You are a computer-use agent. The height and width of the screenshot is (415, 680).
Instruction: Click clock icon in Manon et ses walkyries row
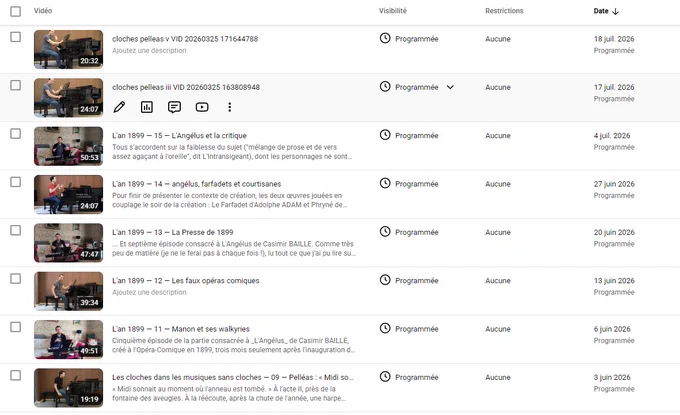pyautogui.click(x=385, y=328)
